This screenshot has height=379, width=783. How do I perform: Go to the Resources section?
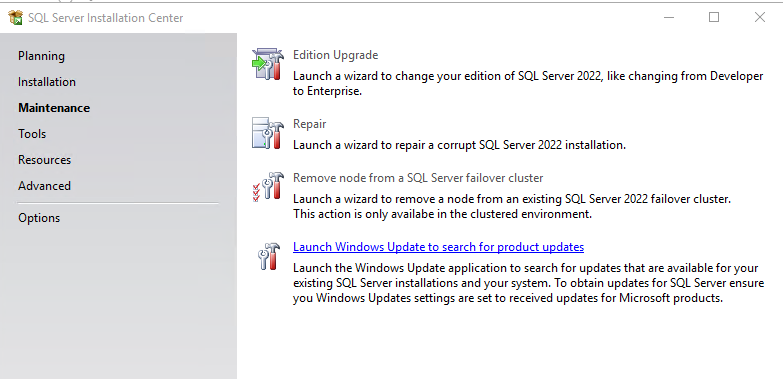coord(44,160)
